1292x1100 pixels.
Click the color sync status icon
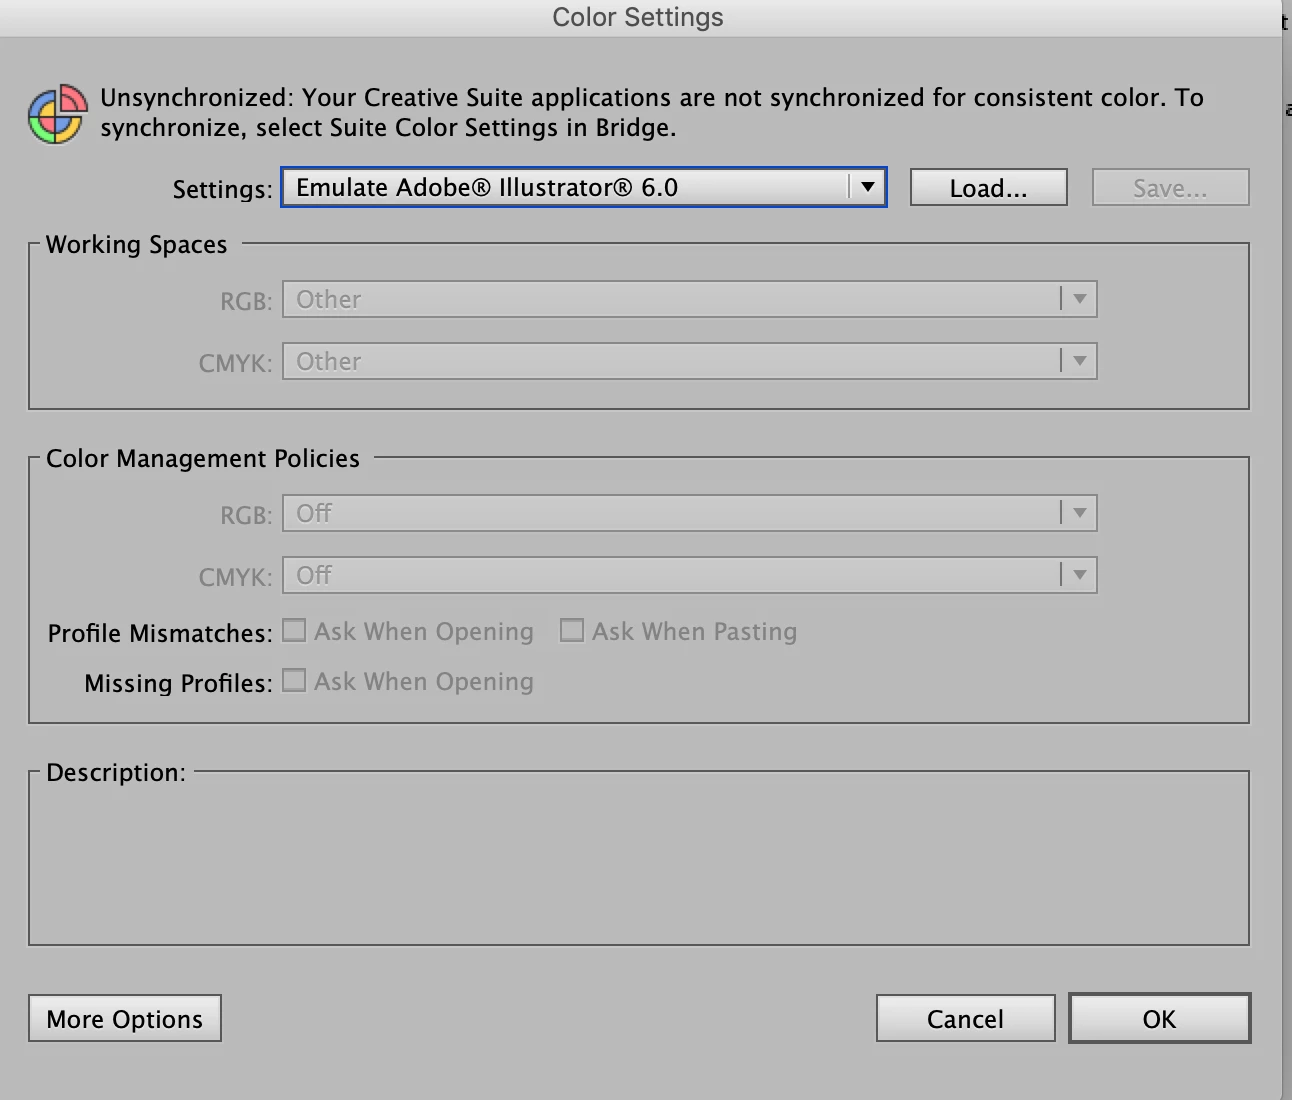pos(56,113)
